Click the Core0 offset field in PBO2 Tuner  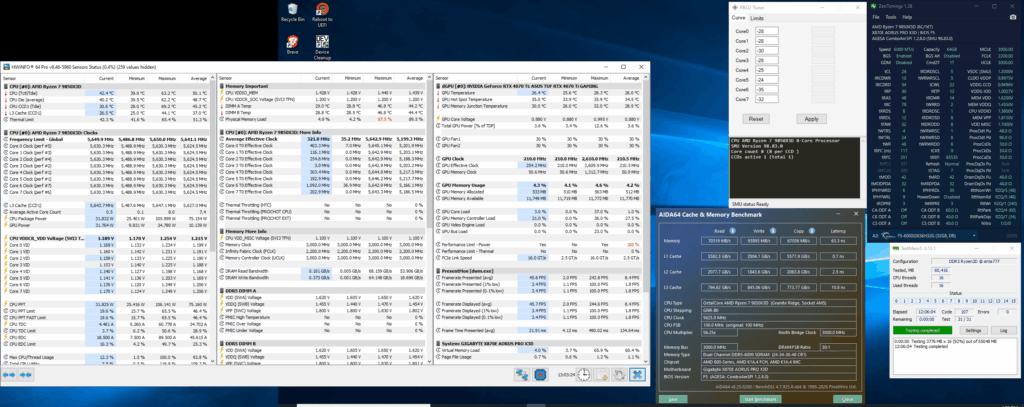click(769, 31)
